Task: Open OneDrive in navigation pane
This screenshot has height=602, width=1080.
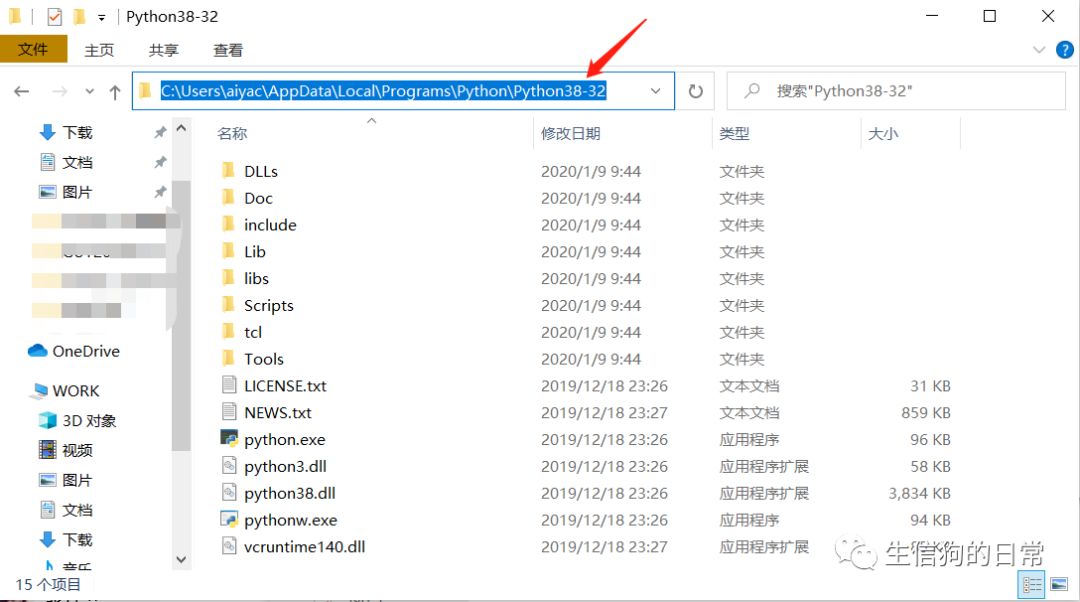Action: (74, 351)
